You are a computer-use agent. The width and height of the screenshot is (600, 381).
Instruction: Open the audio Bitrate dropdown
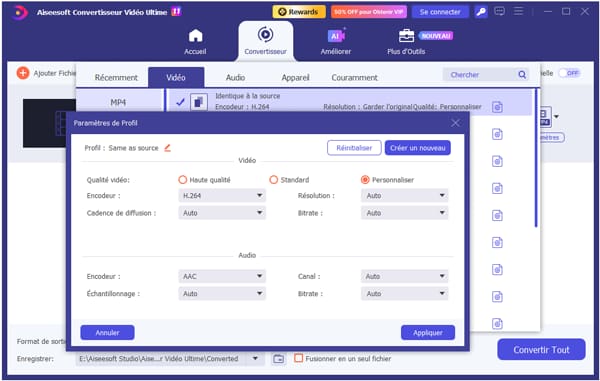click(x=404, y=293)
